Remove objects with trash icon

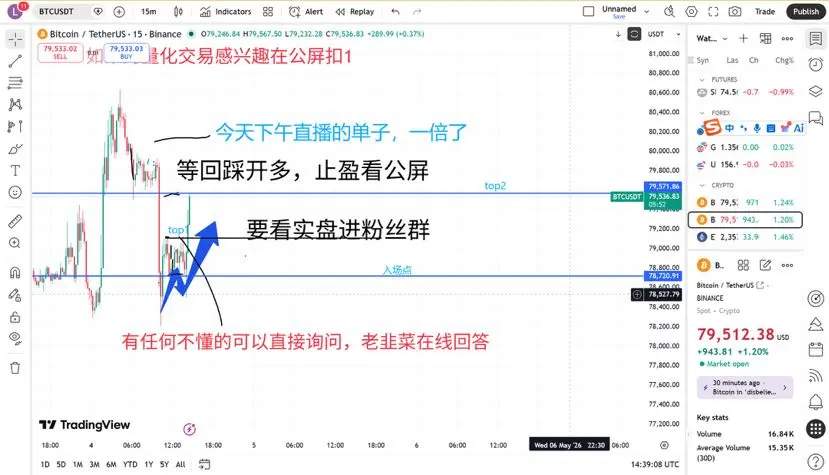tap(15, 368)
